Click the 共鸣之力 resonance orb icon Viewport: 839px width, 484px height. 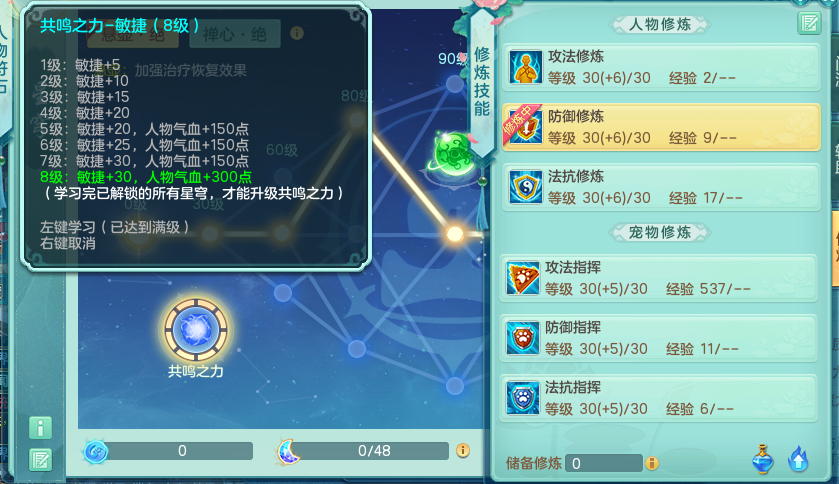pyautogui.click(x=196, y=330)
